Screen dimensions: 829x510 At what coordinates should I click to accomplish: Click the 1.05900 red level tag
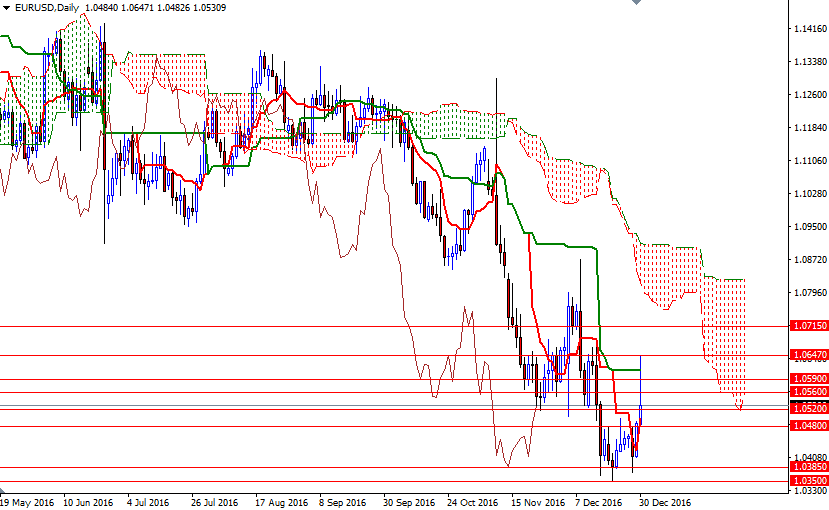point(808,378)
